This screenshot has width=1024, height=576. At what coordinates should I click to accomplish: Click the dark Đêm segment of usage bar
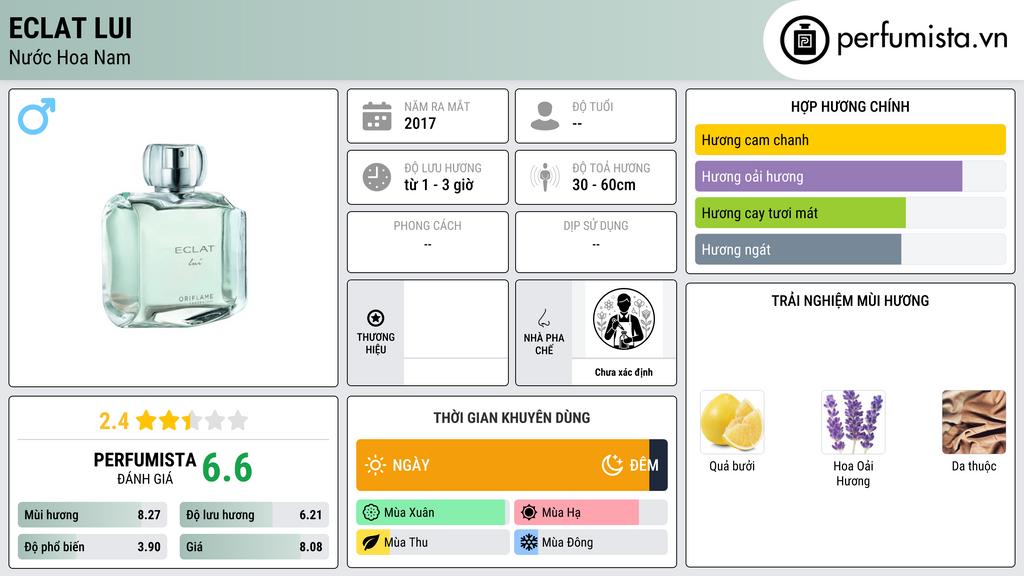658,465
